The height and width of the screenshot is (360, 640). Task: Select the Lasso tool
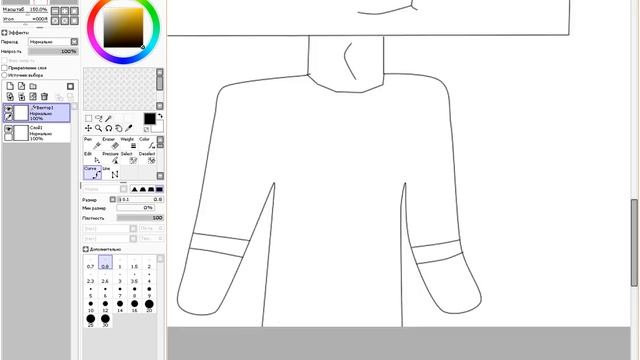(x=98, y=118)
